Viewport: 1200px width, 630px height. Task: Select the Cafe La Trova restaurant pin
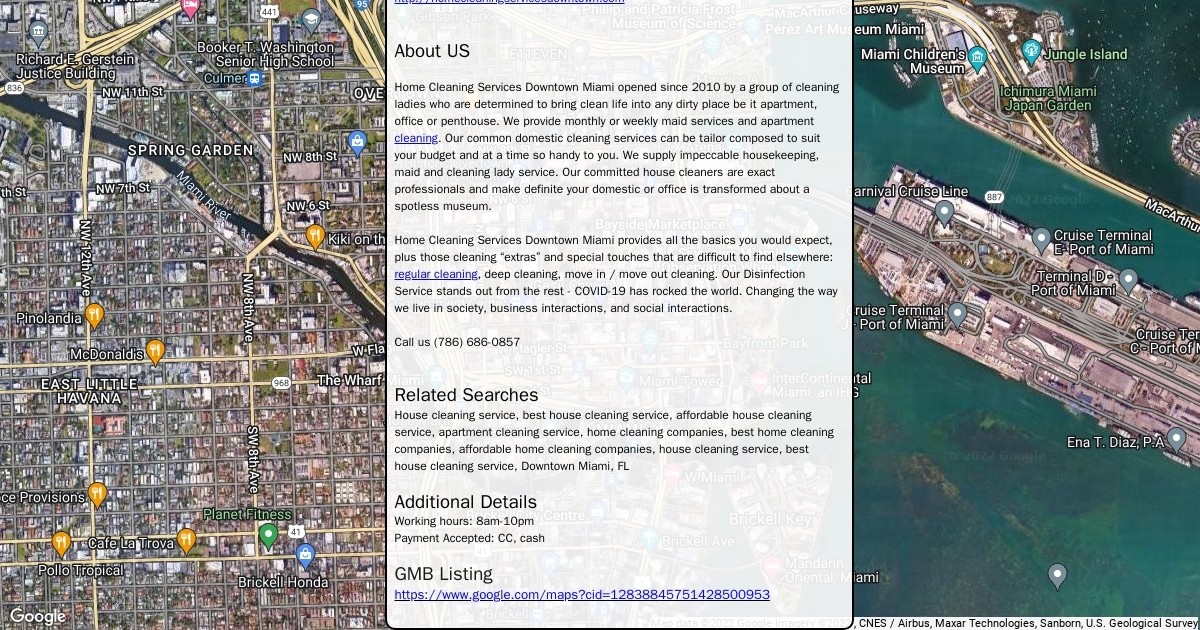(x=186, y=541)
